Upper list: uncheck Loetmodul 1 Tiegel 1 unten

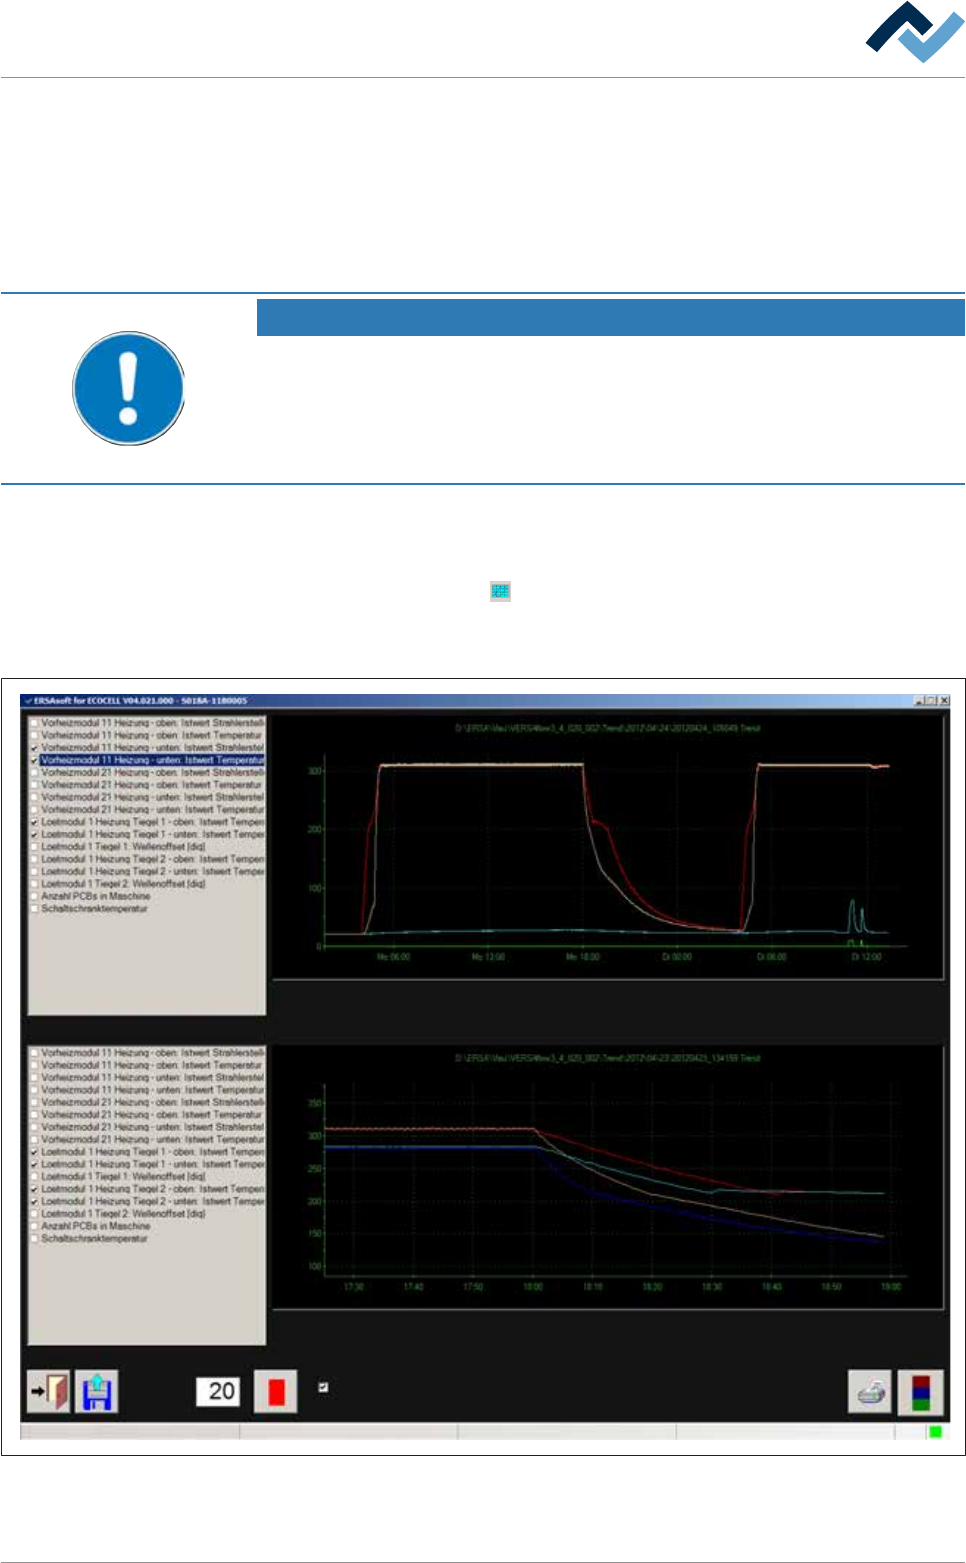pos(35,834)
